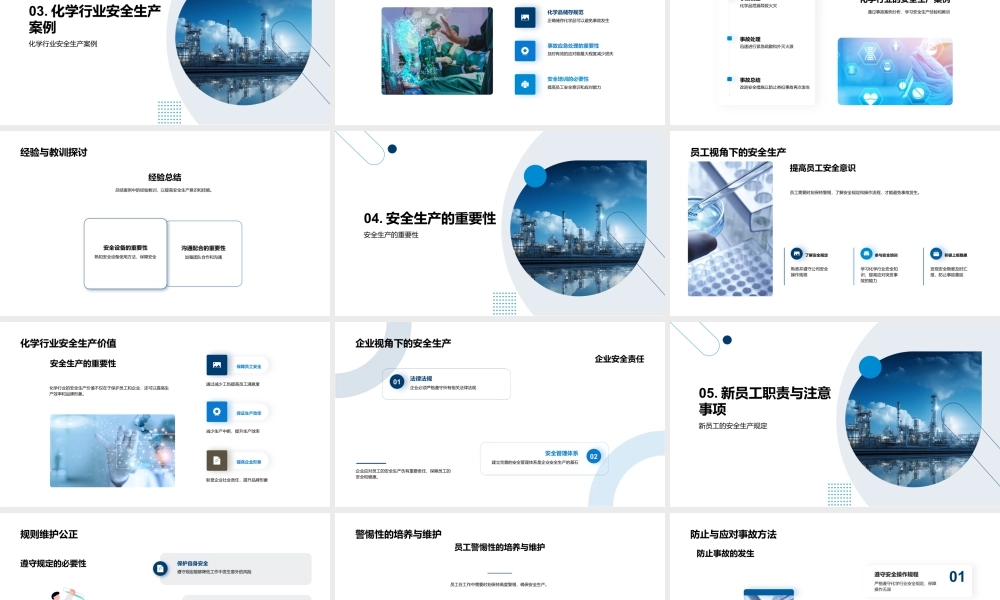Click the 防止事故的发生 heading
1000x600 pixels.
[x=725, y=553]
